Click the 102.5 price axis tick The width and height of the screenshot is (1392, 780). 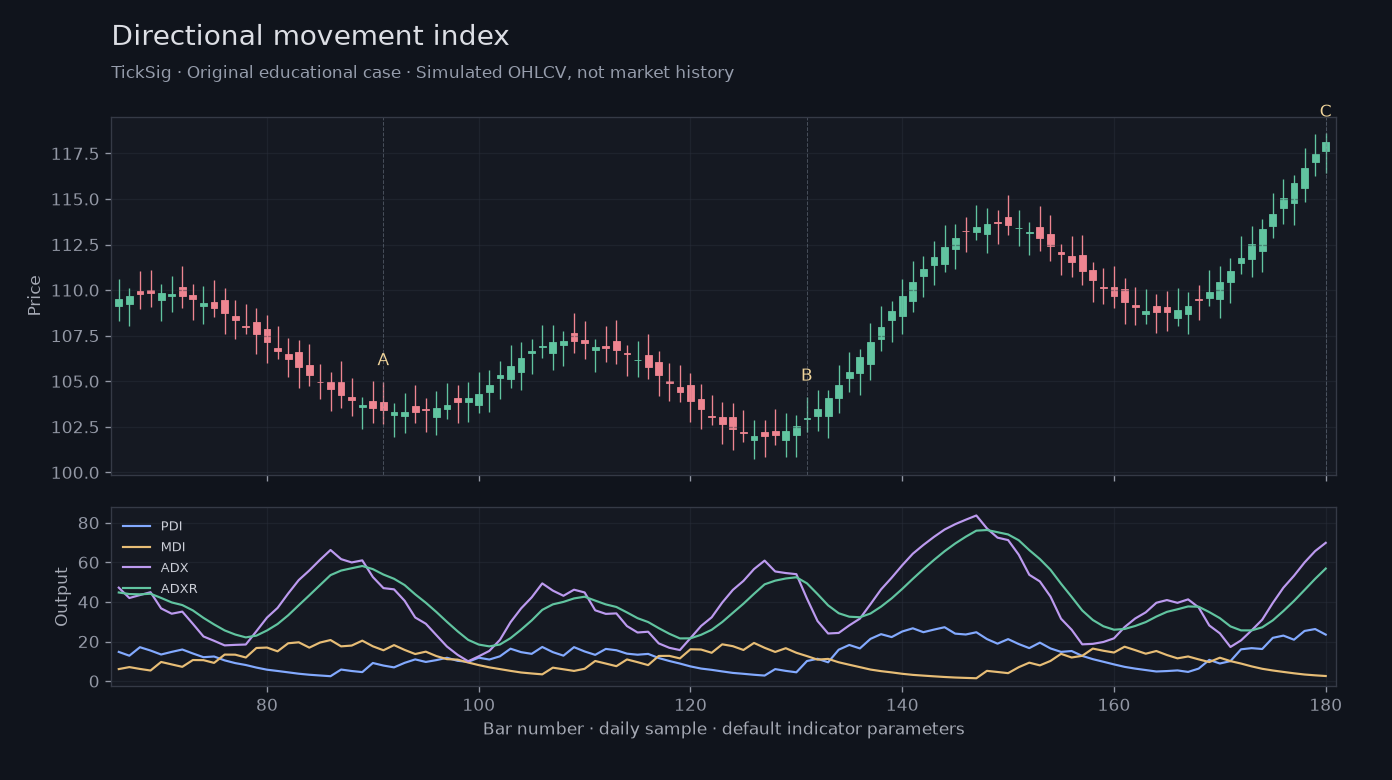[74, 427]
